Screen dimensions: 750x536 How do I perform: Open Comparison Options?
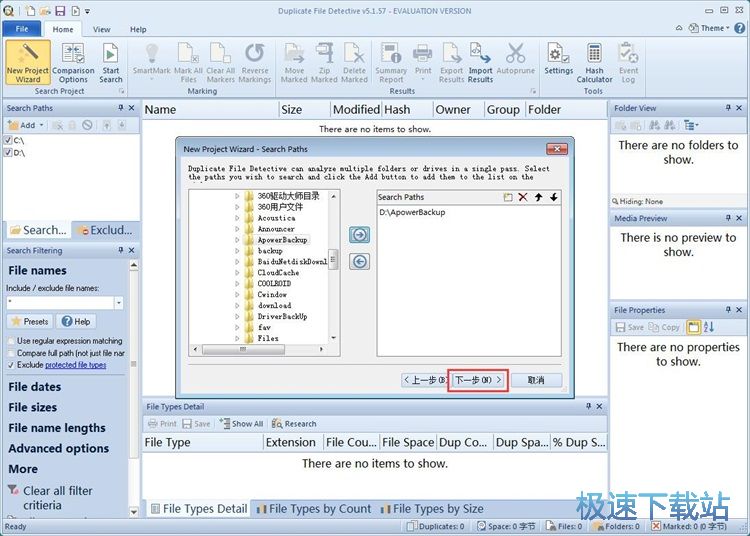point(73,62)
